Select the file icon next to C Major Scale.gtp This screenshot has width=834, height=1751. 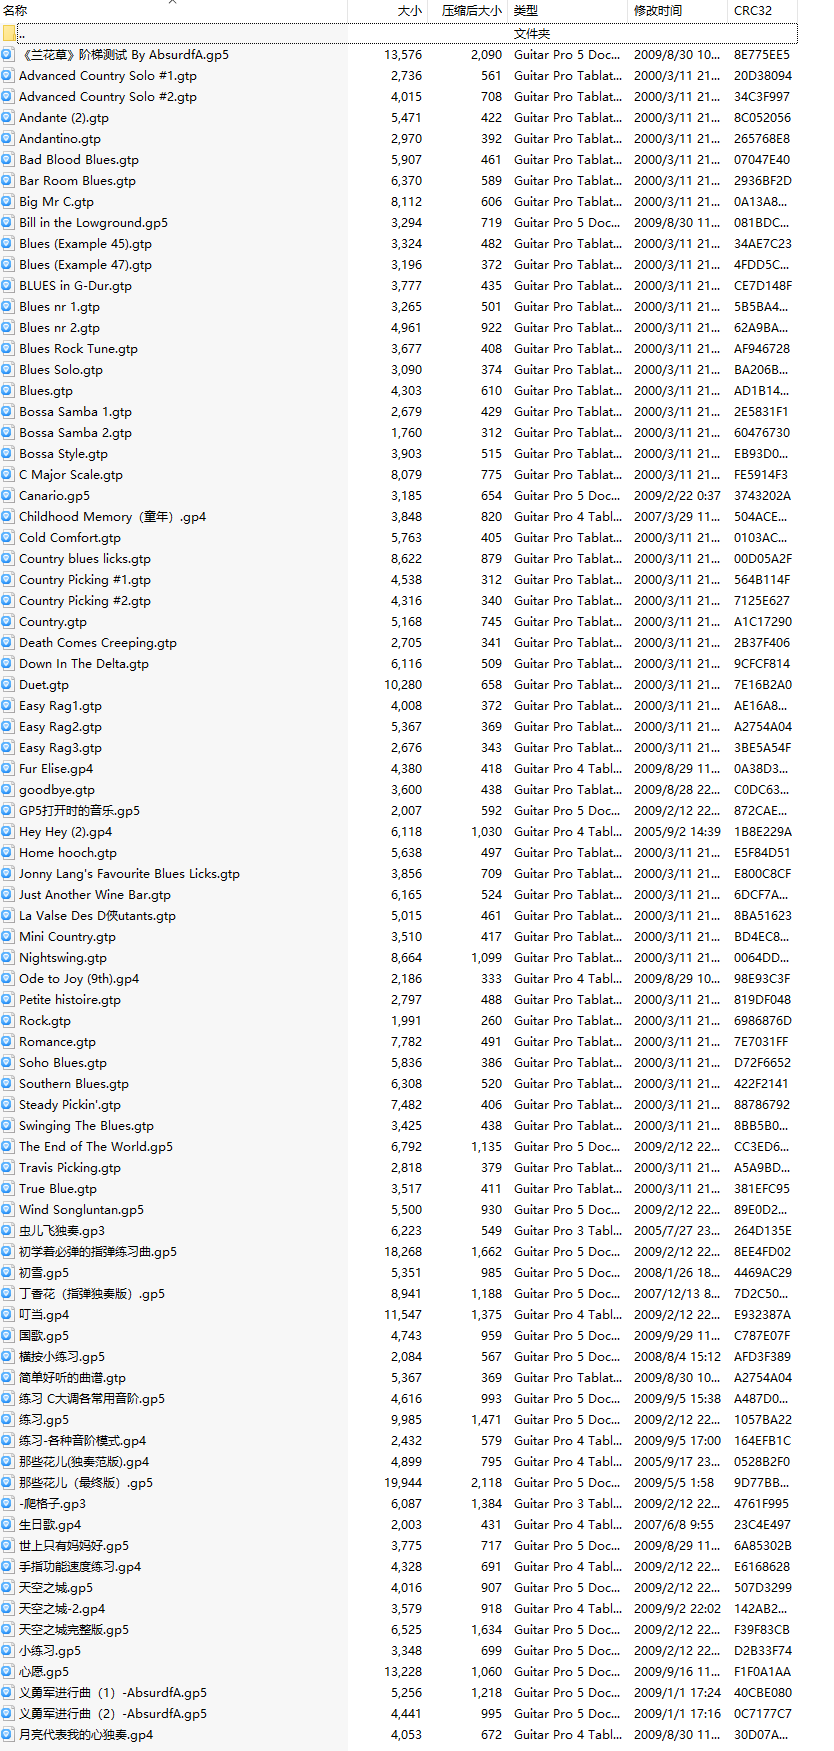tap(8, 475)
